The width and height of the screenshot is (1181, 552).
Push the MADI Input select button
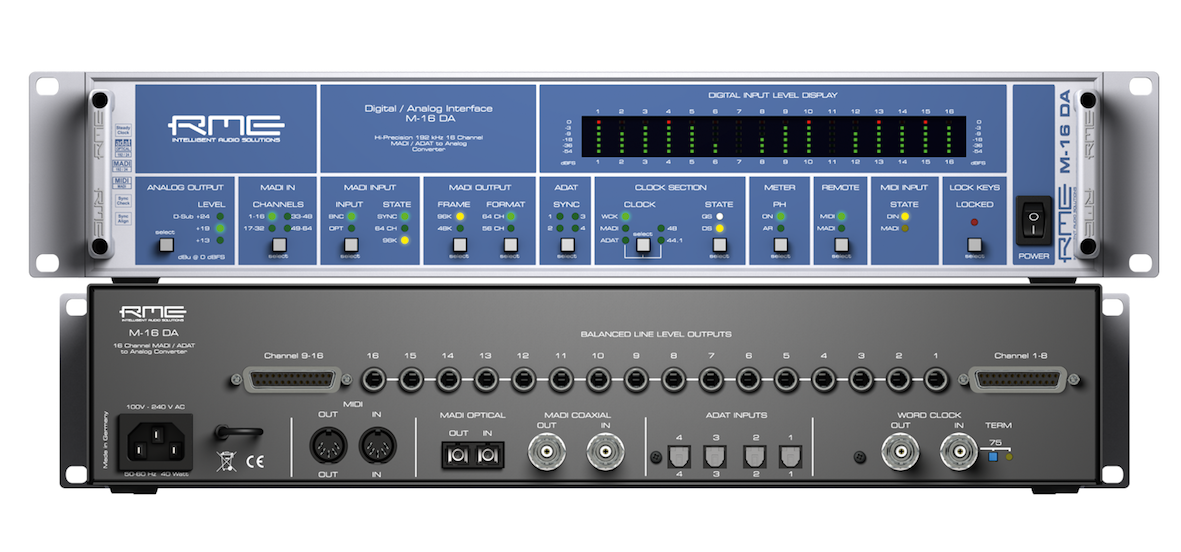350,245
